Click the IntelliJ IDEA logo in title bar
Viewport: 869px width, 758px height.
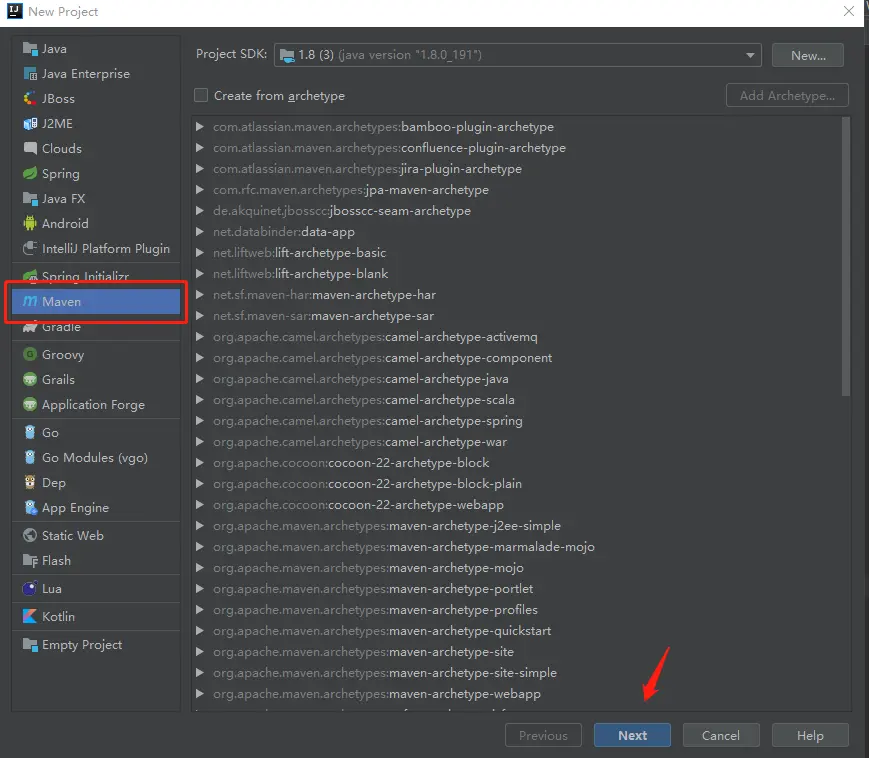coord(15,11)
